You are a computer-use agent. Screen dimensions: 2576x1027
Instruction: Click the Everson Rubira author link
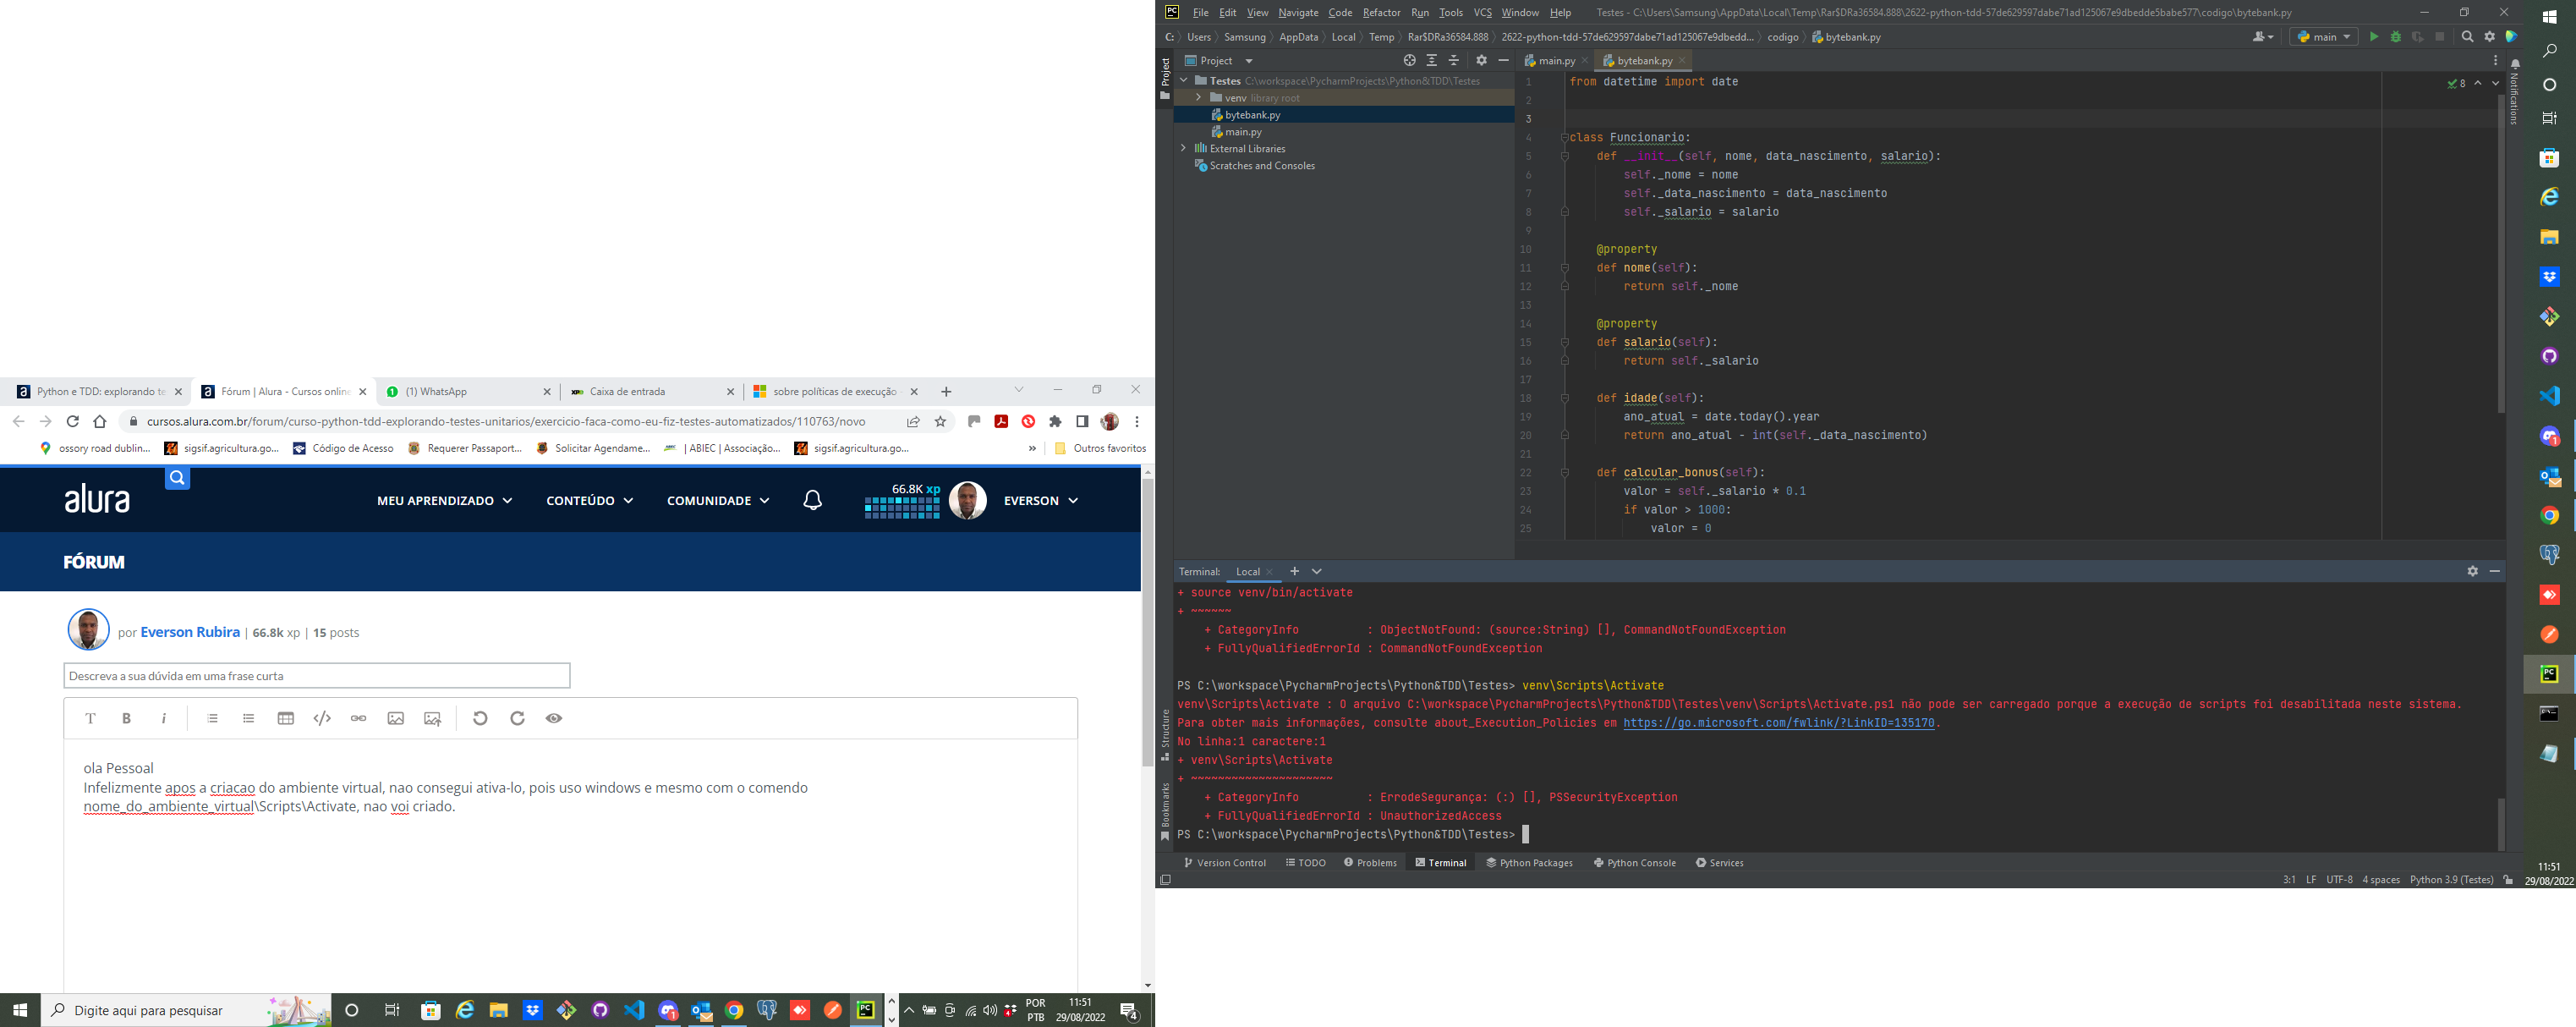coord(190,632)
